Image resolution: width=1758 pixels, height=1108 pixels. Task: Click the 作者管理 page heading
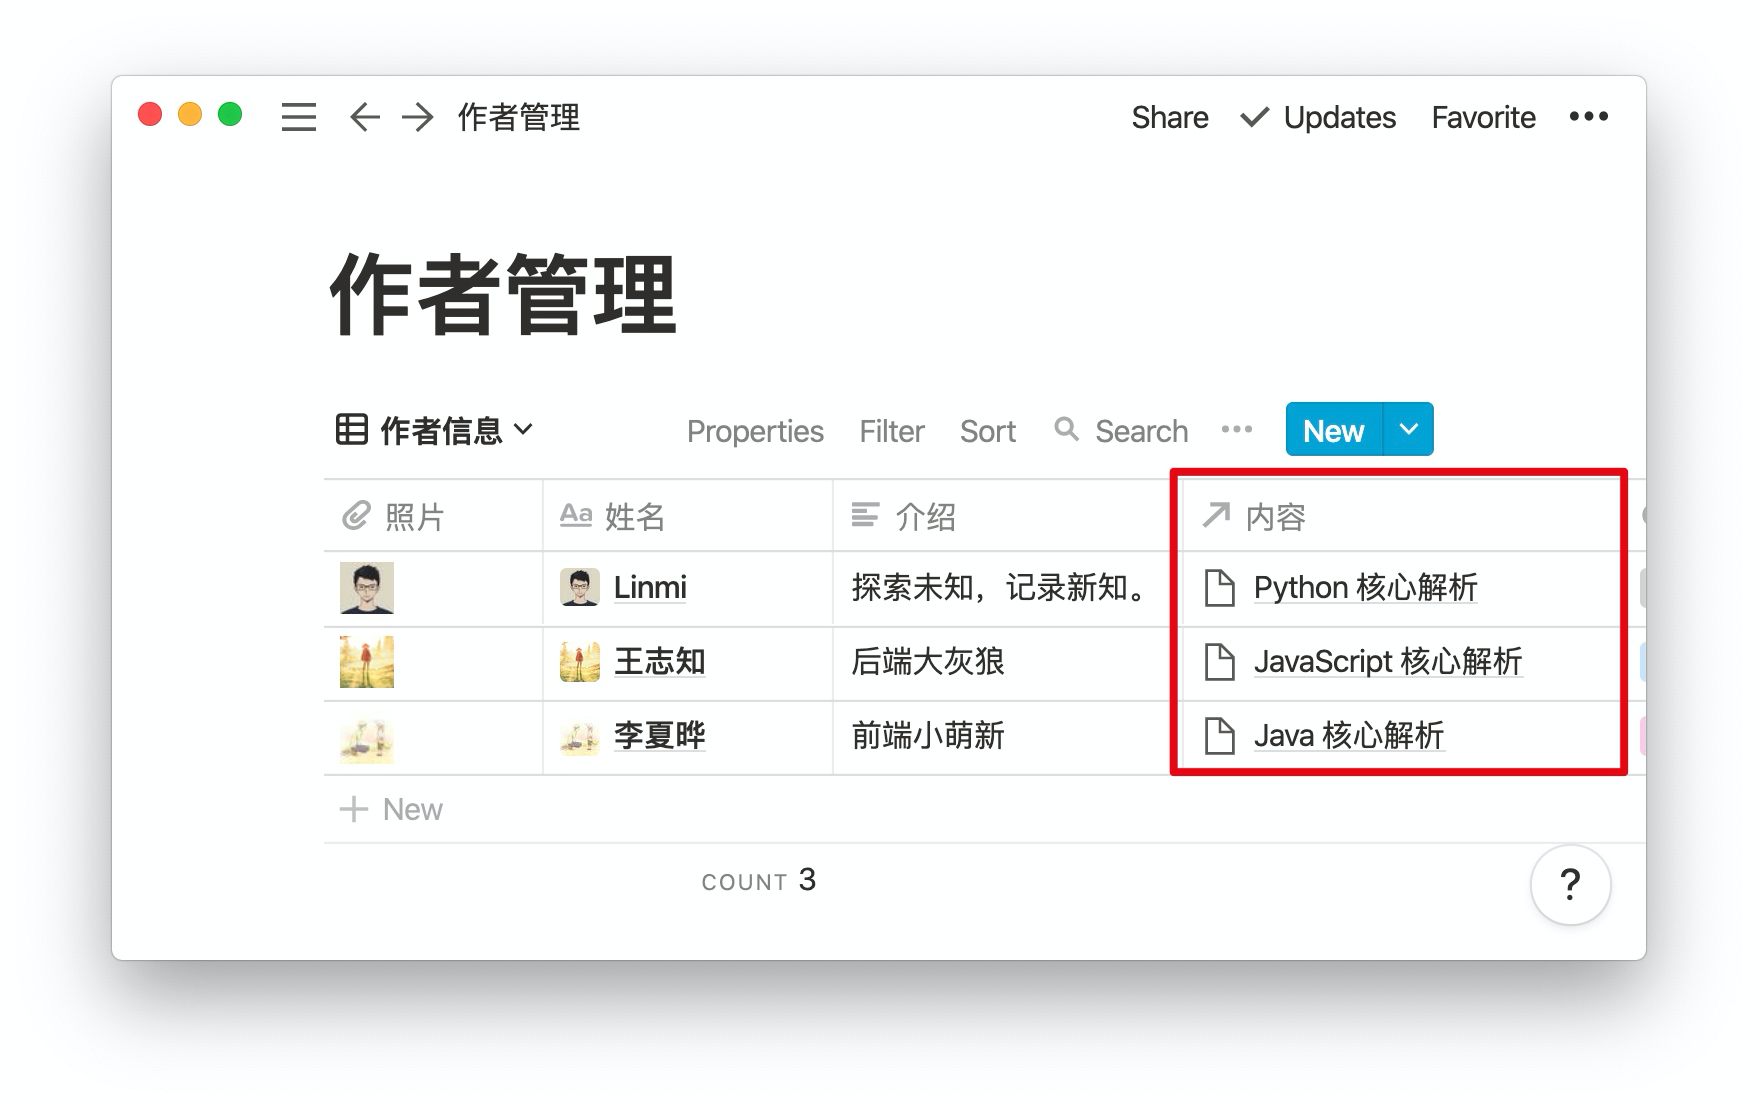pos(503,295)
